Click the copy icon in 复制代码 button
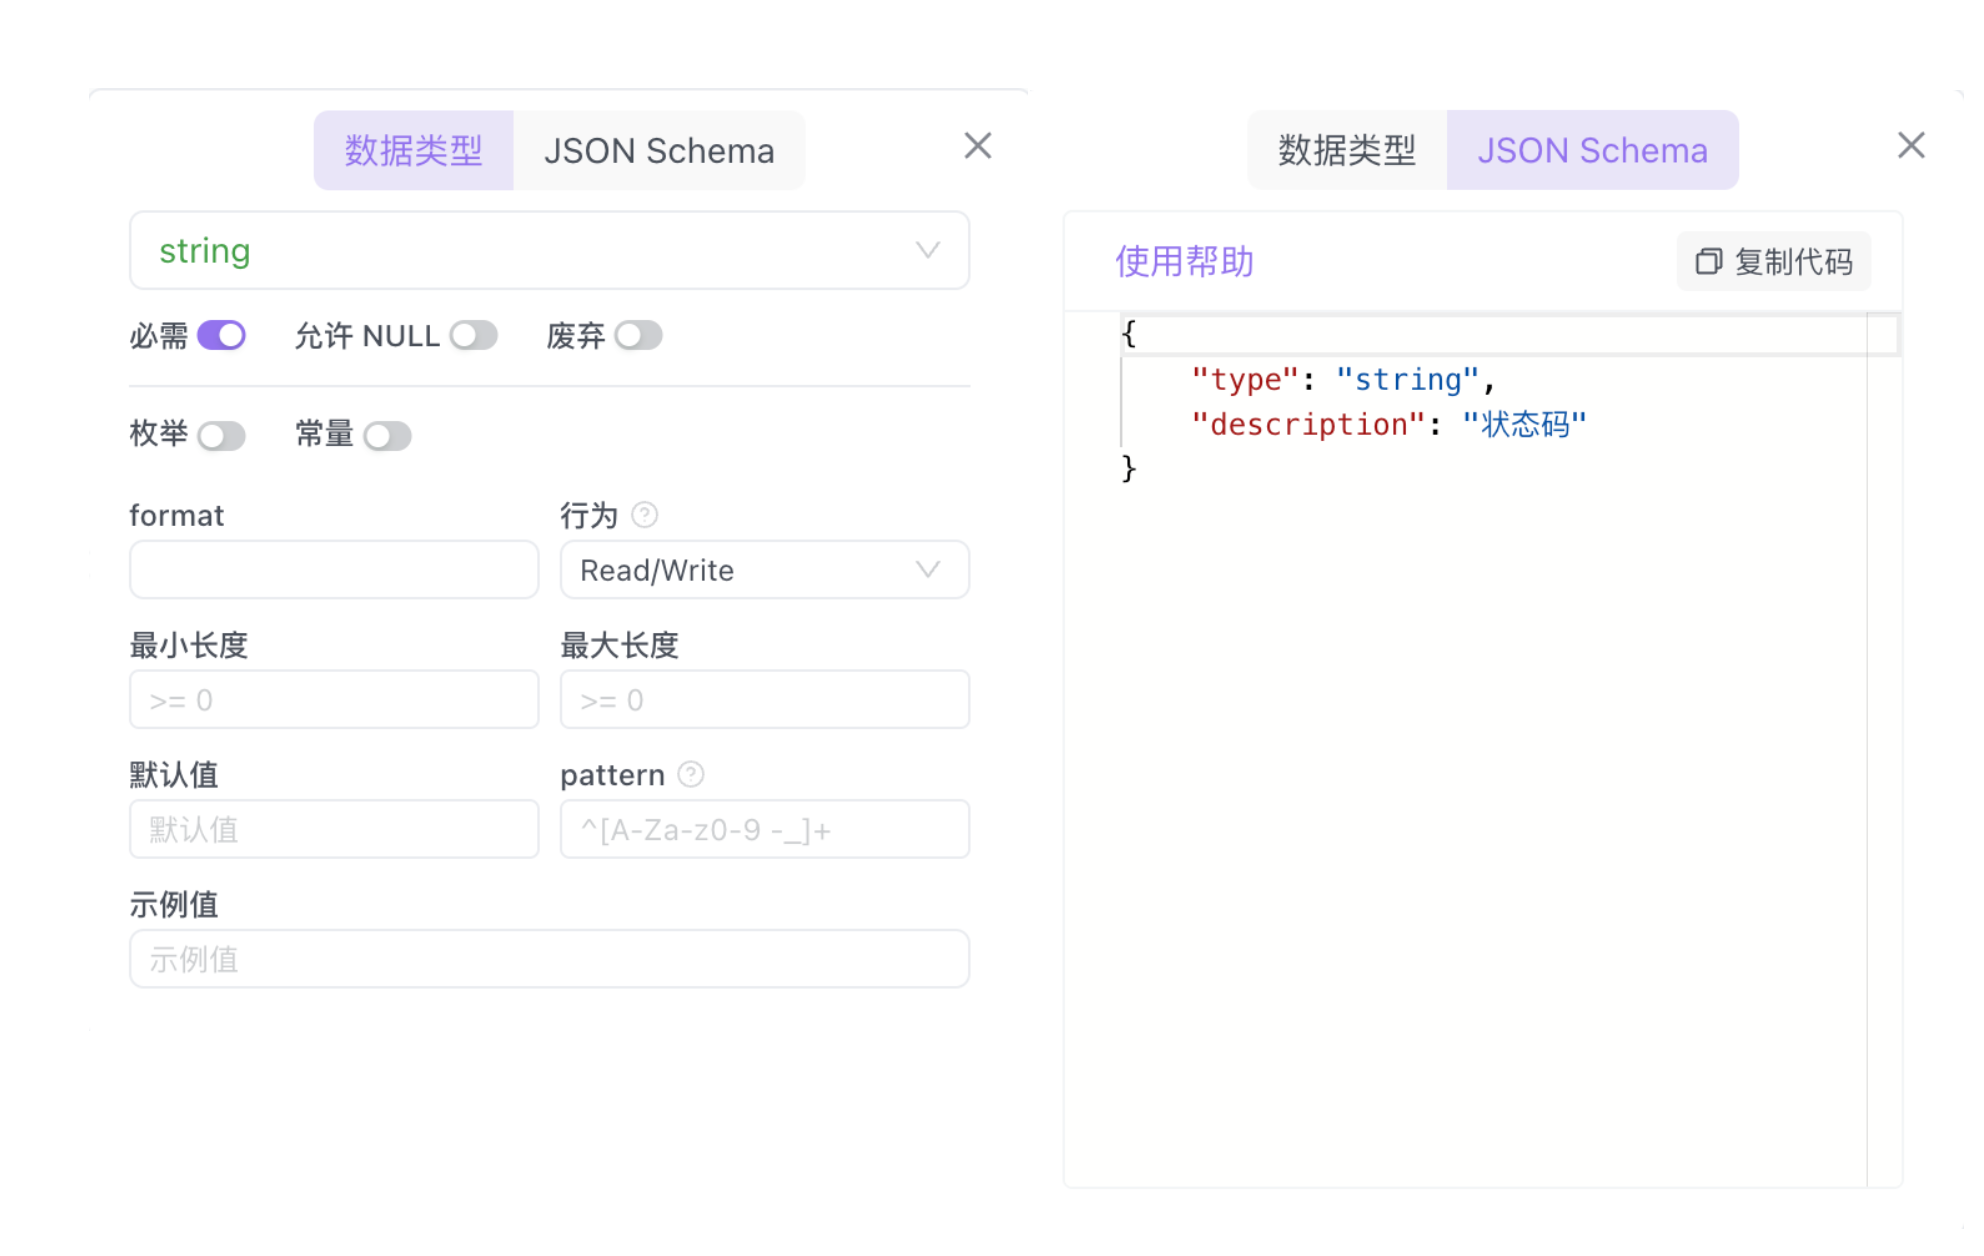This screenshot has width=1984, height=1256. pos(1708,262)
